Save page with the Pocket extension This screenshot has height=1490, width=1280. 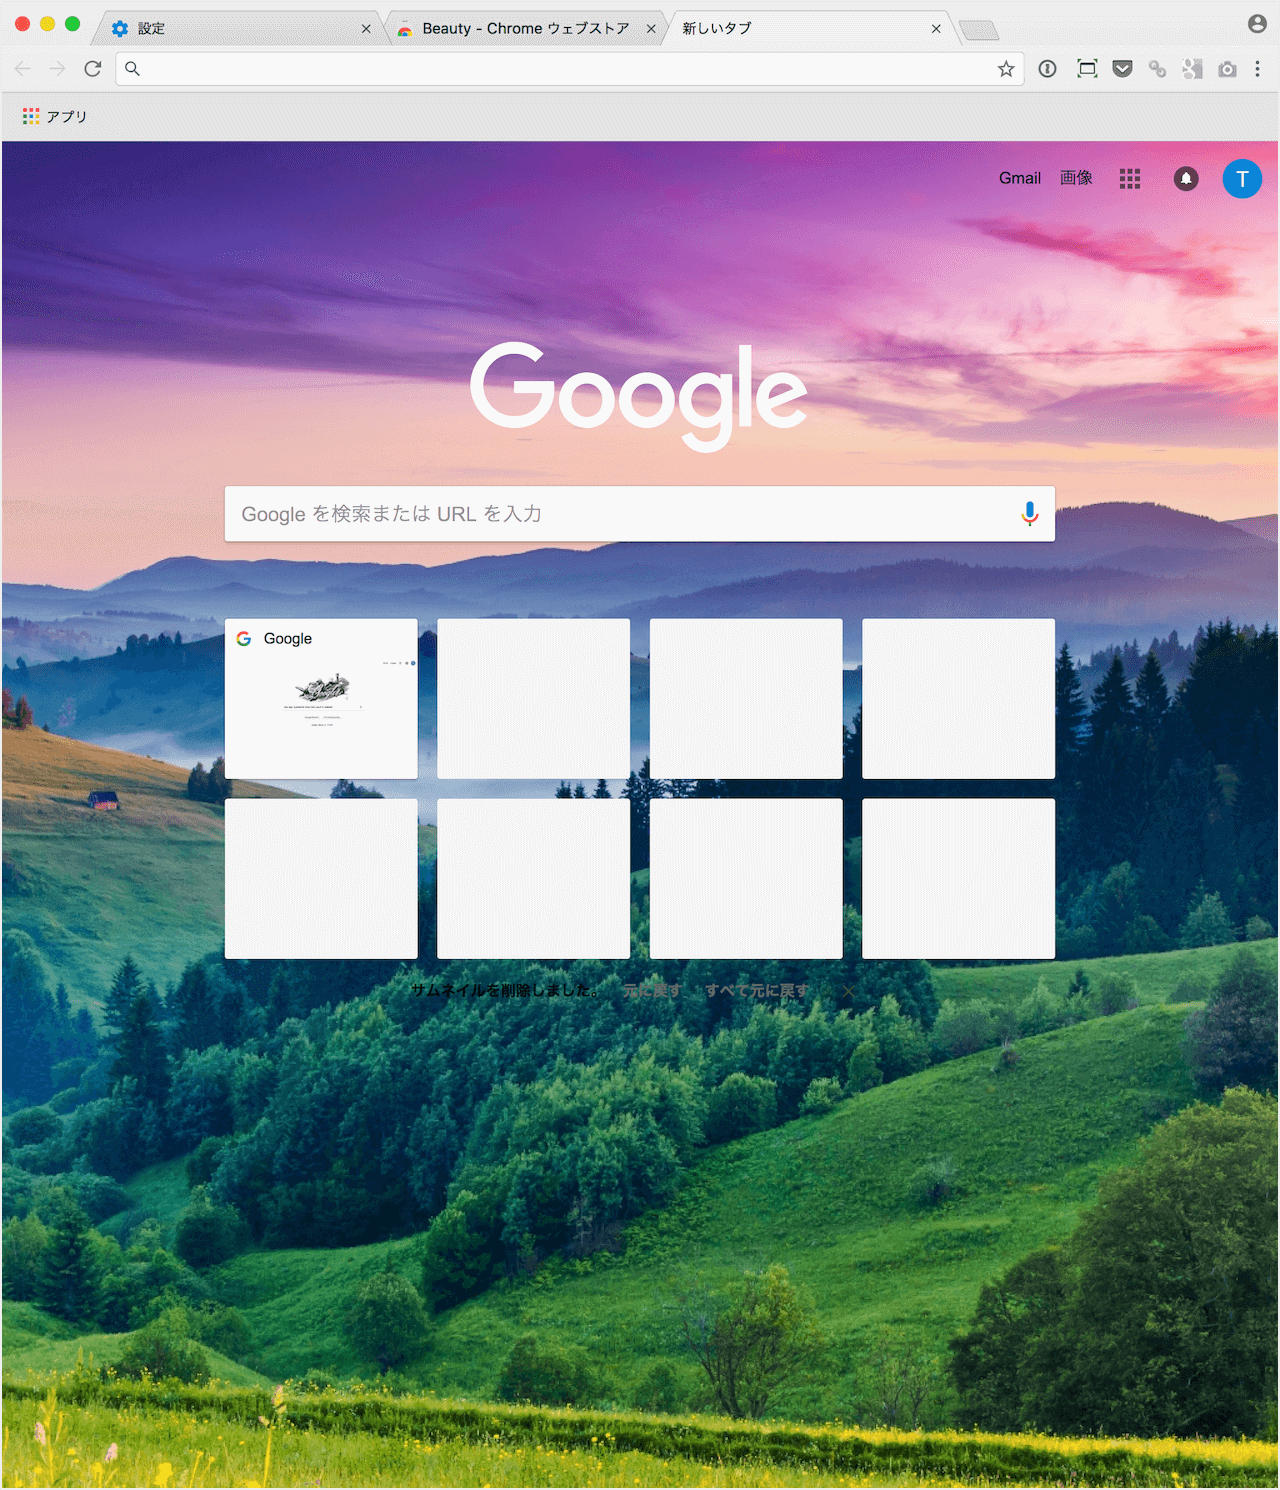point(1123,68)
